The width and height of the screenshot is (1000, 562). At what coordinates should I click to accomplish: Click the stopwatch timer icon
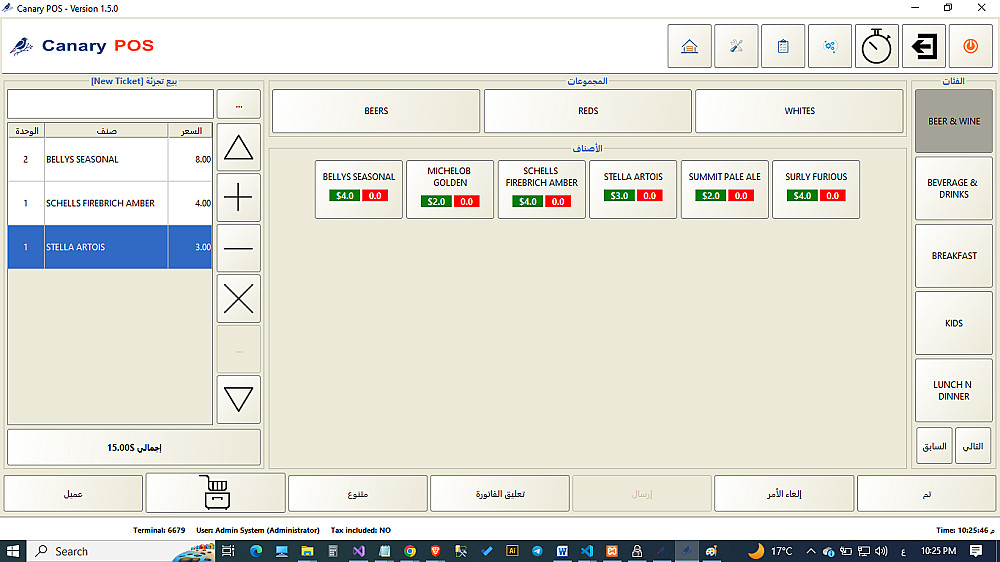click(877, 46)
